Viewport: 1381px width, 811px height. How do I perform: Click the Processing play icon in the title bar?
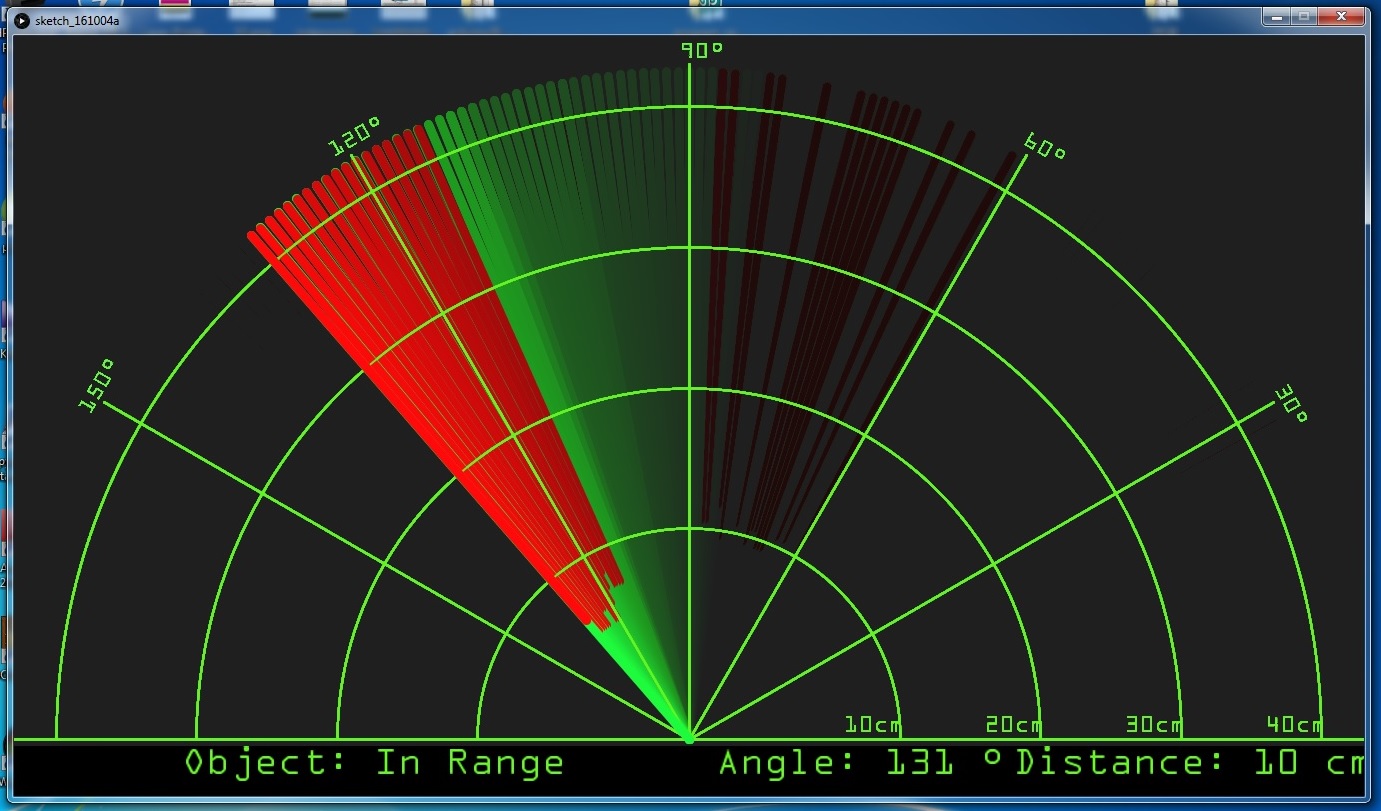click(x=20, y=20)
